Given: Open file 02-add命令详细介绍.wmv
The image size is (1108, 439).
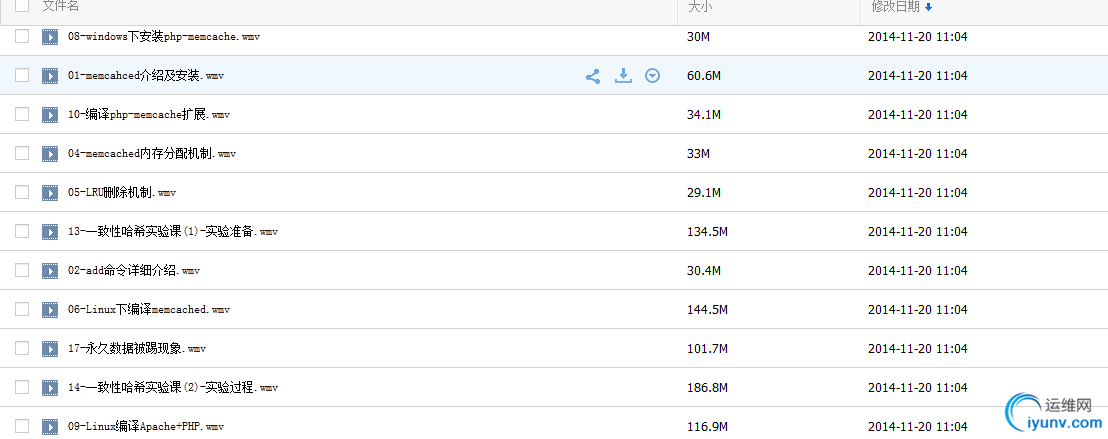Looking at the screenshot, I should 134,270.
